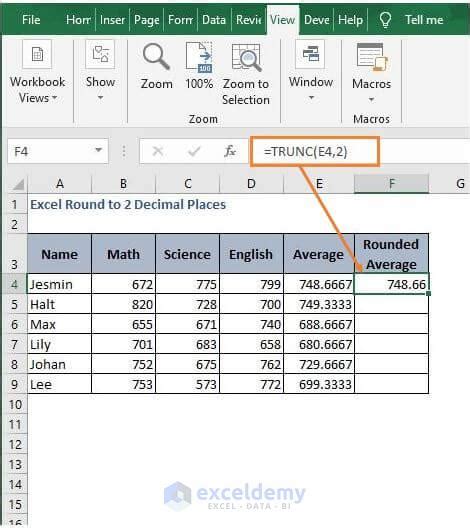Select column C header
The image size is (470, 528).
click(188, 184)
